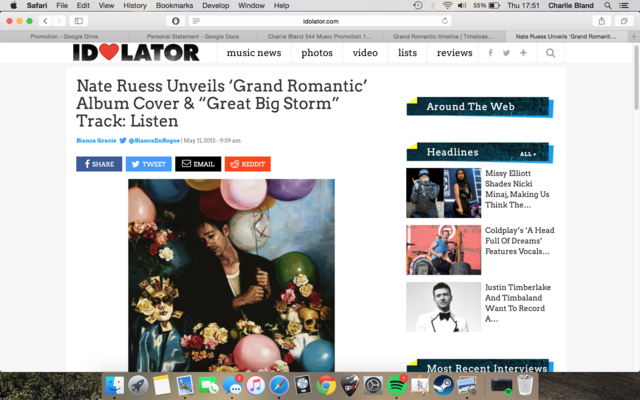The height and width of the screenshot is (400, 640).
Task: Click the volume icon in menu bar
Action: 462,5
